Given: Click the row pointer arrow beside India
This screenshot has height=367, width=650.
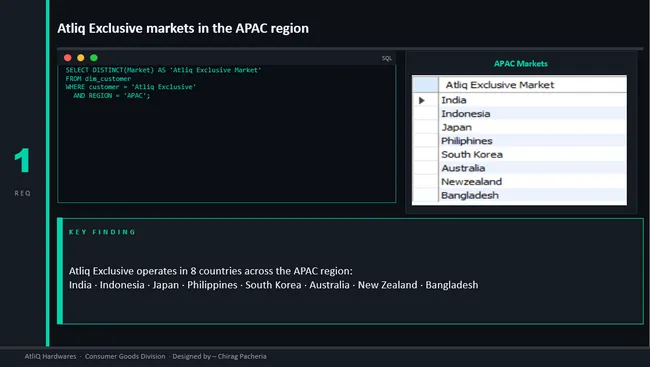Looking at the screenshot, I should [x=422, y=100].
